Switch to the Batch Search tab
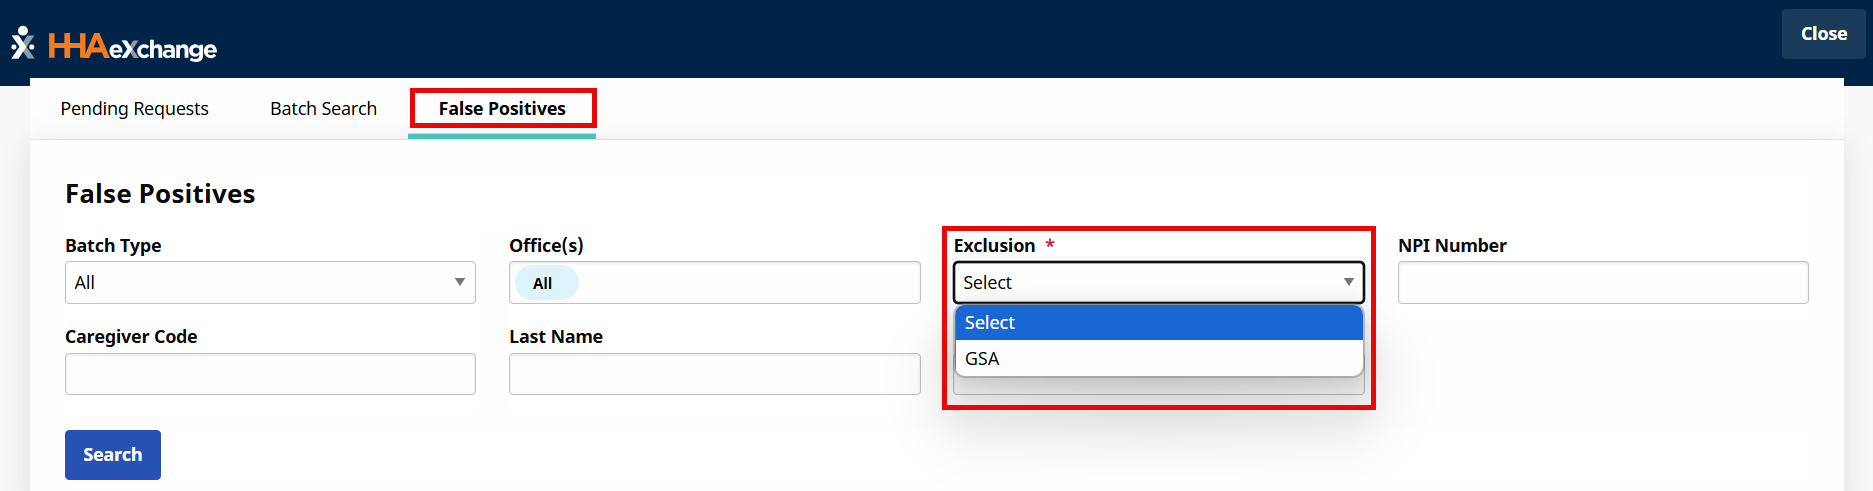This screenshot has width=1873, height=491. (x=323, y=108)
